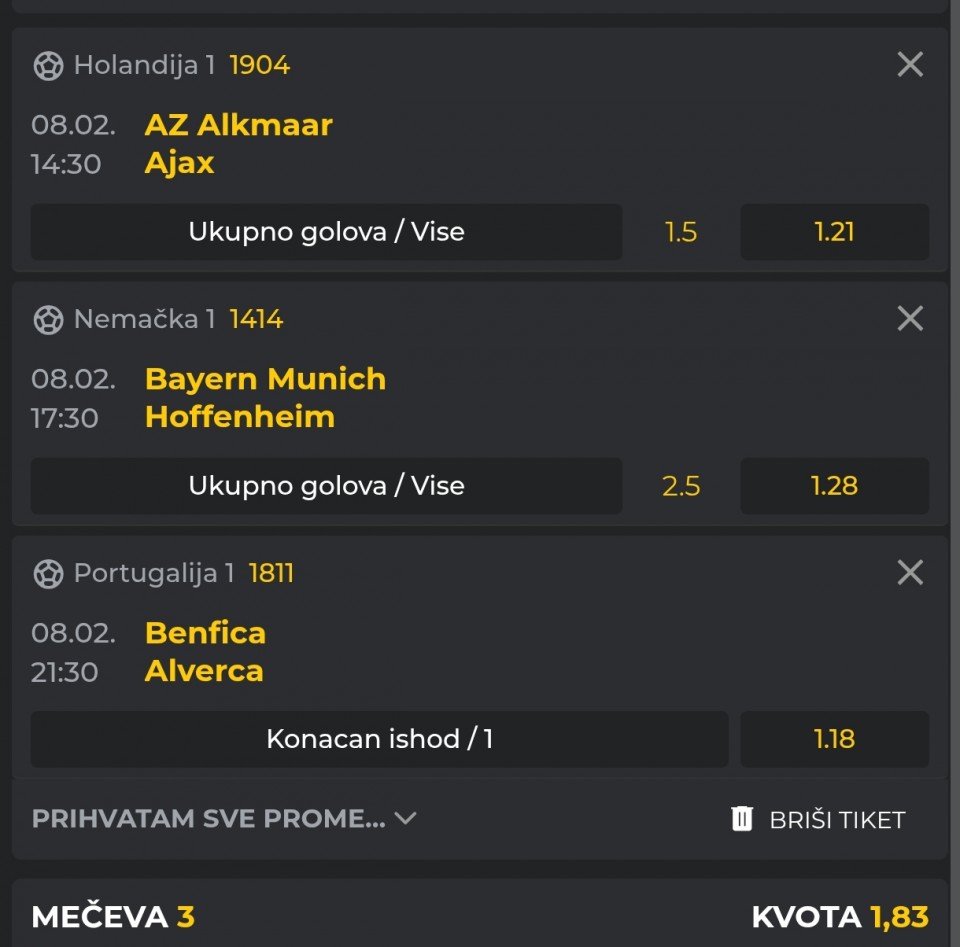
Task: Click the AZ Alkmaar team name
Action: [238, 125]
